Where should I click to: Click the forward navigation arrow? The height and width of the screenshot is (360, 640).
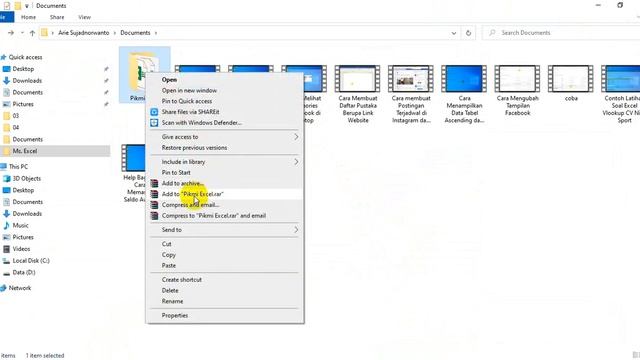click(x=11, y=33)
